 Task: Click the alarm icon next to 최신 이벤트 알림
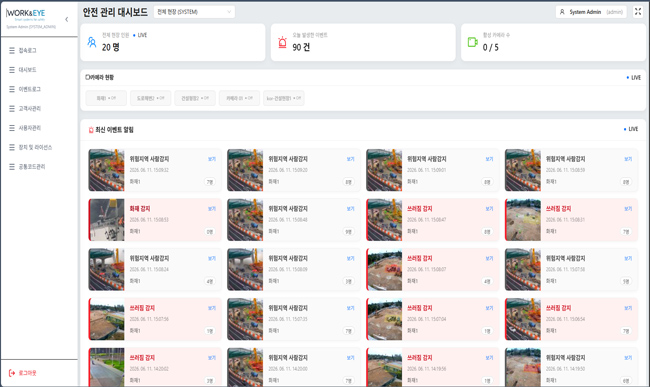(x=91, y=130)
